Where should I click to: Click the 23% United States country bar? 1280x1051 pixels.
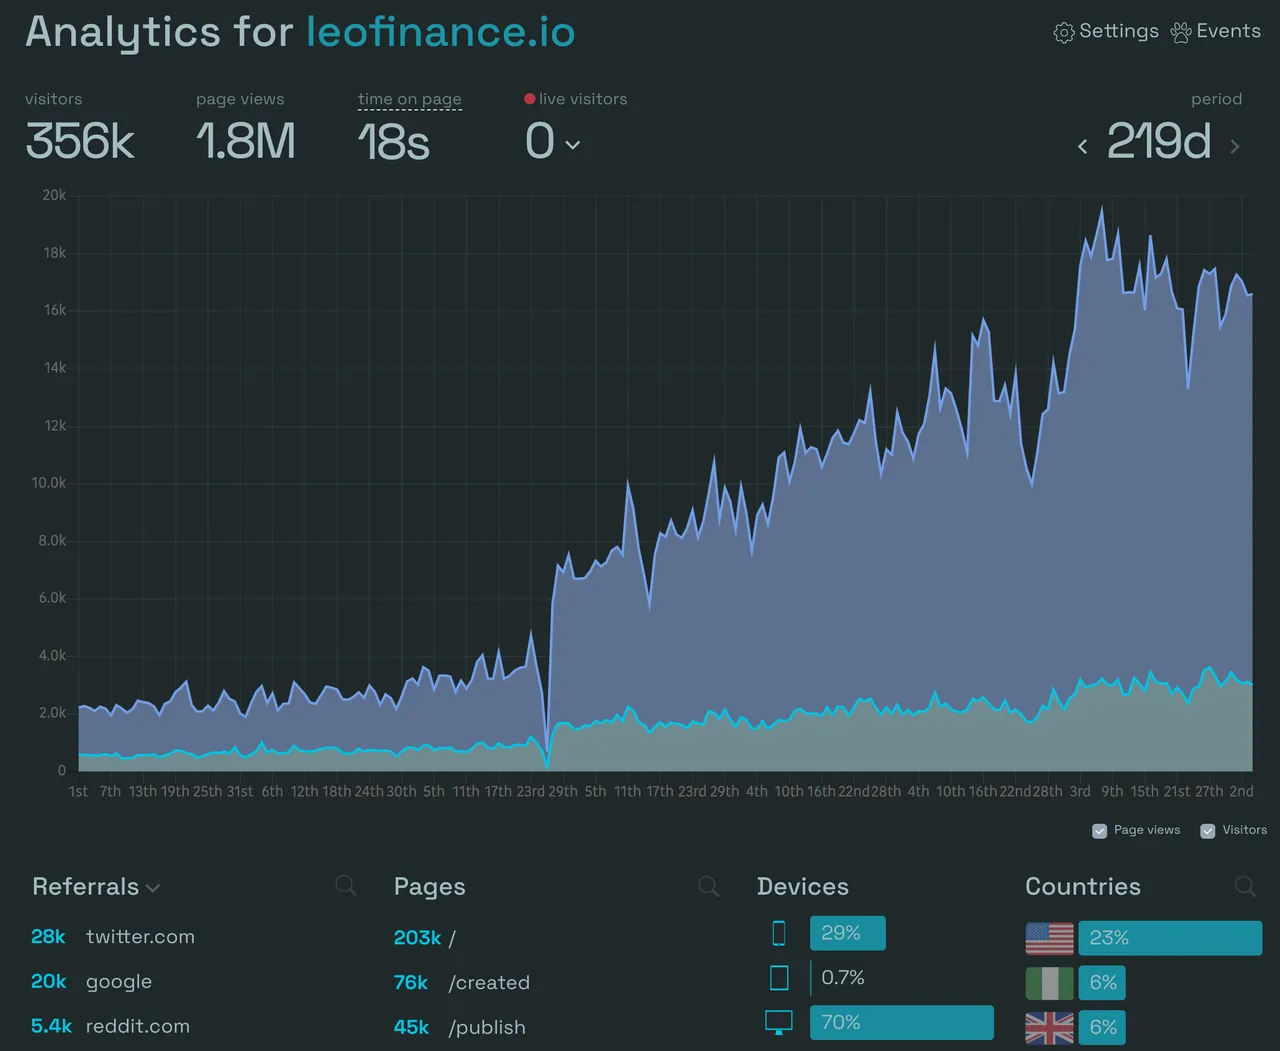[x=1170, y=938]
